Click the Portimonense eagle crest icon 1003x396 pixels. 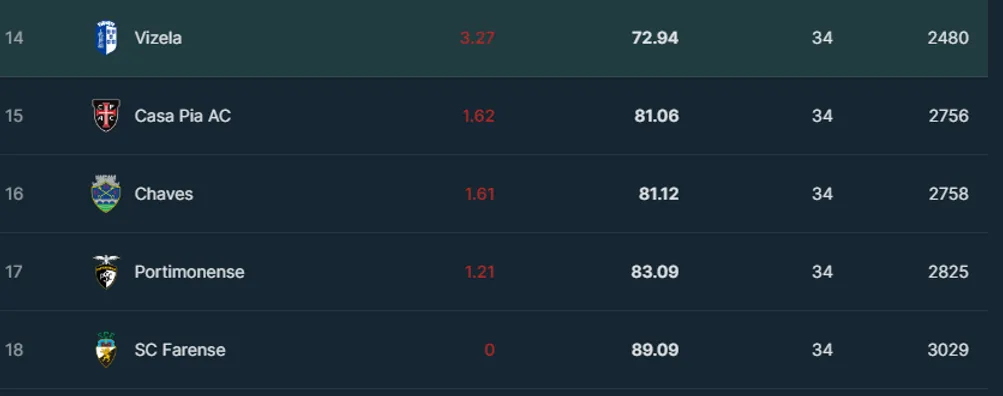[x=106, y=272]
